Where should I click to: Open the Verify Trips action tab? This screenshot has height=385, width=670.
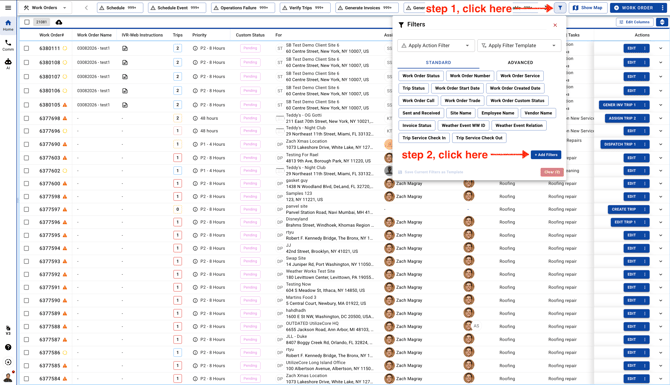click(305, 8)
